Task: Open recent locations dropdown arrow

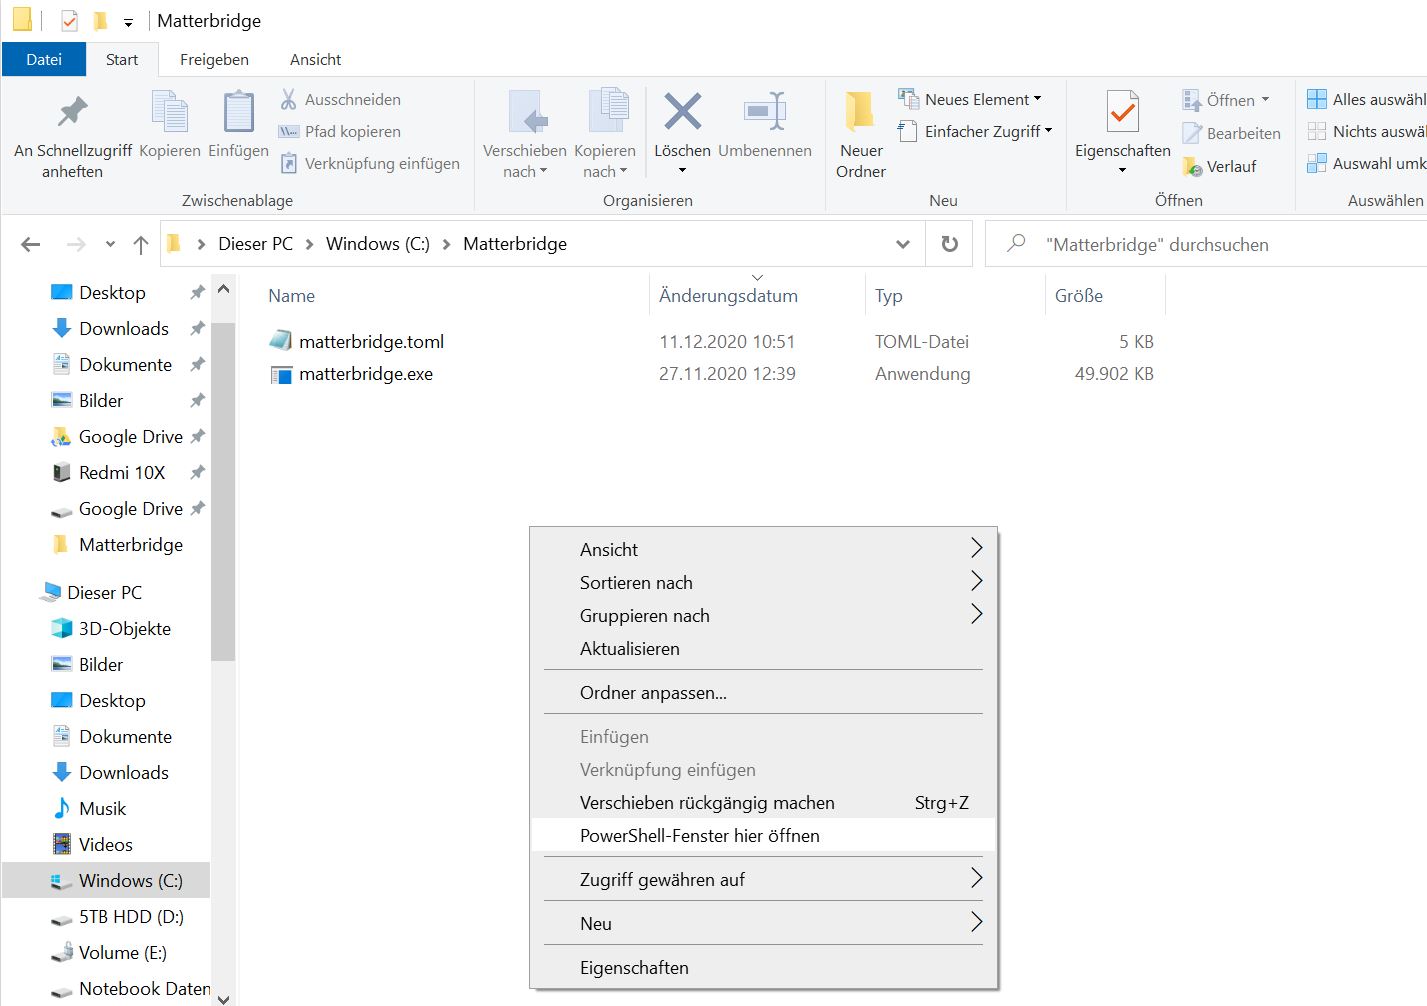Action: click(x=110, y=244)
